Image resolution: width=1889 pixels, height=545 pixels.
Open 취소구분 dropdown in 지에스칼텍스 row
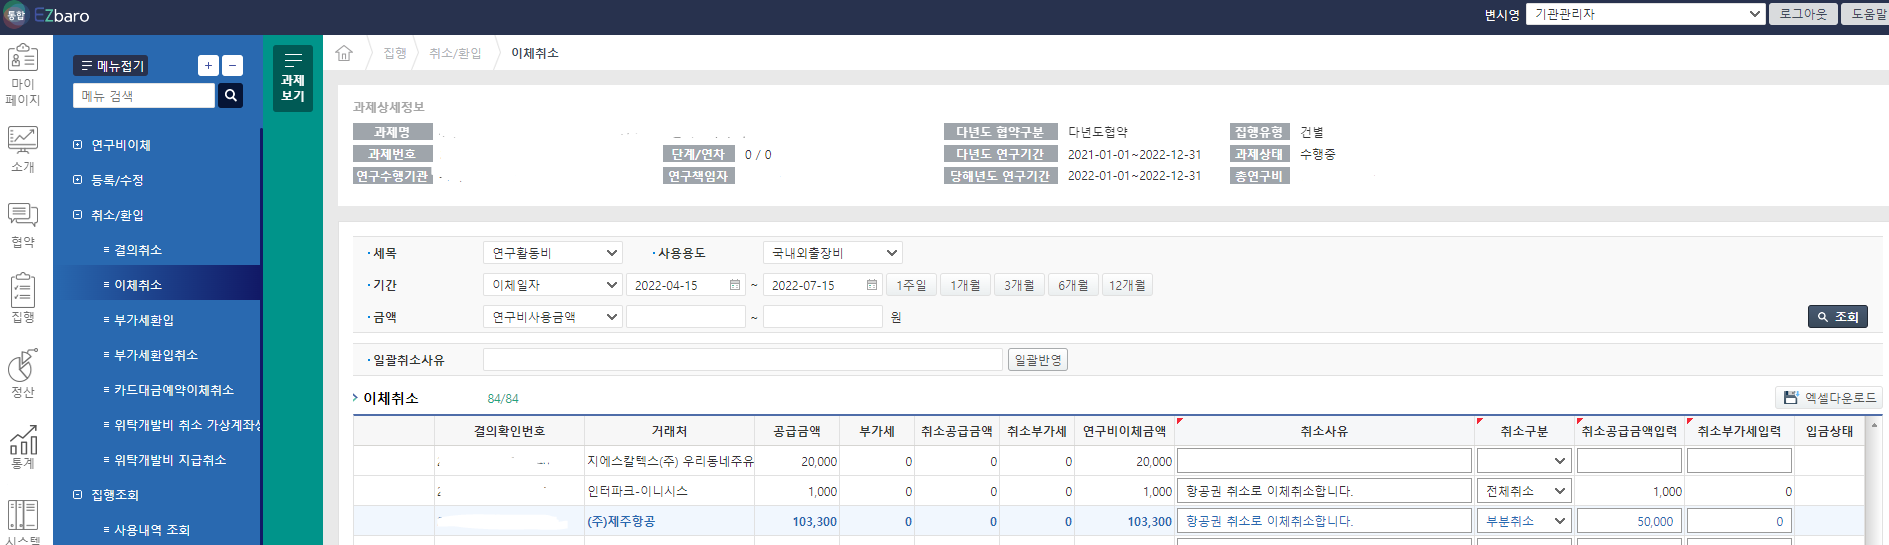(x=1524, y=461)
